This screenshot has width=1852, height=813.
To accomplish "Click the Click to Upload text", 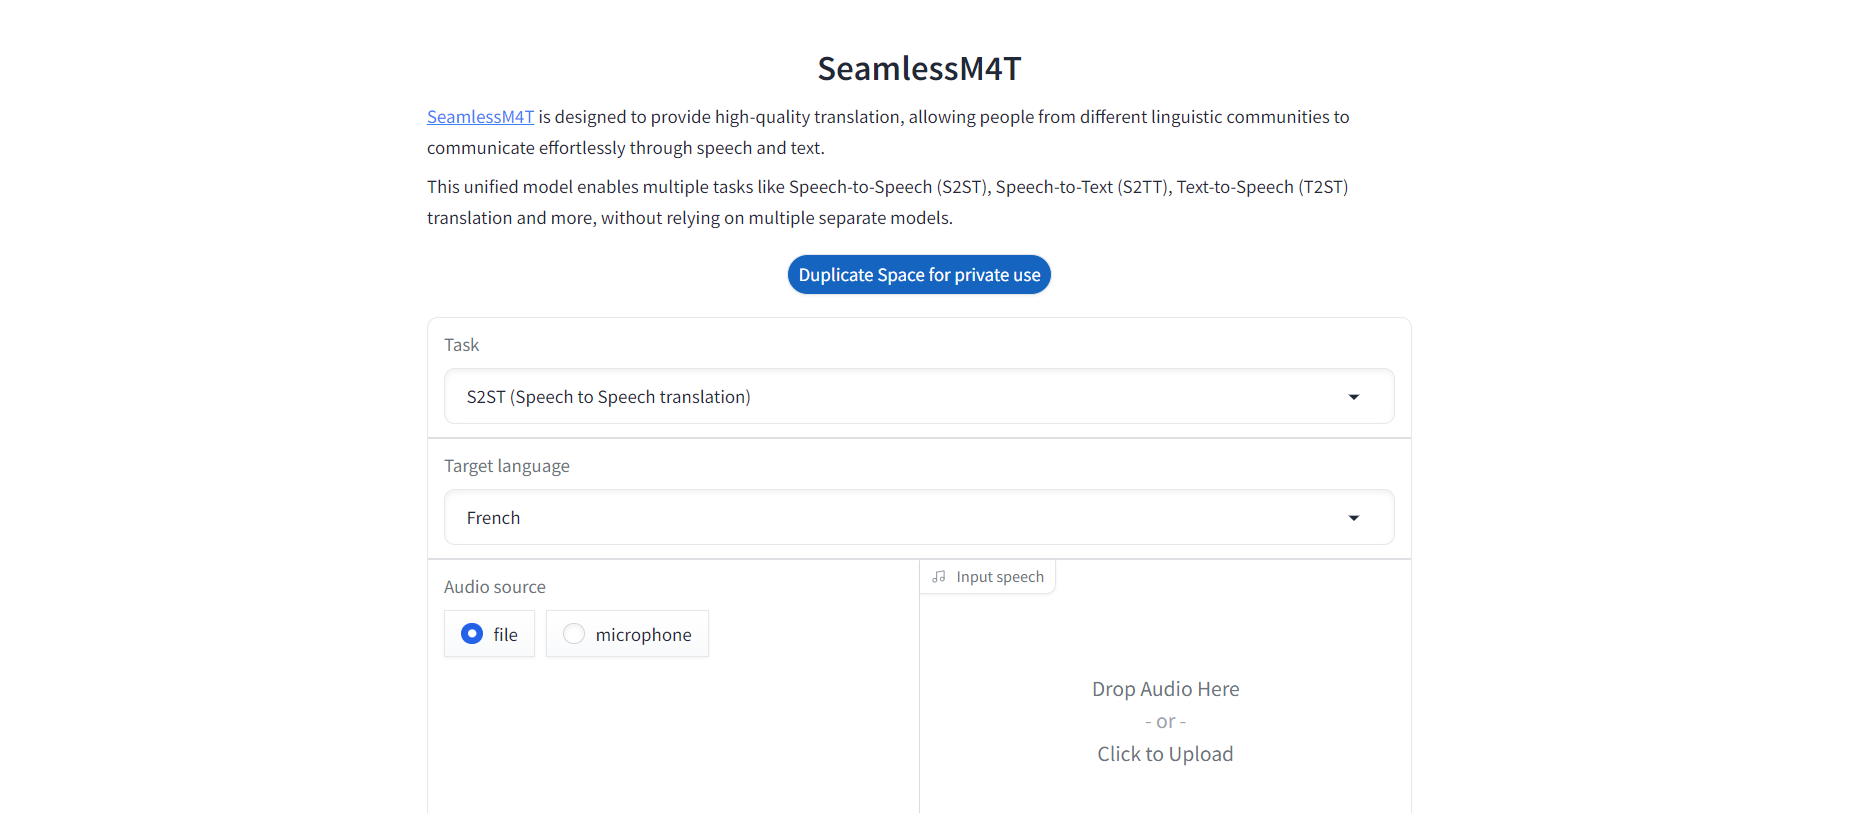I will (x=1165, y=753).
